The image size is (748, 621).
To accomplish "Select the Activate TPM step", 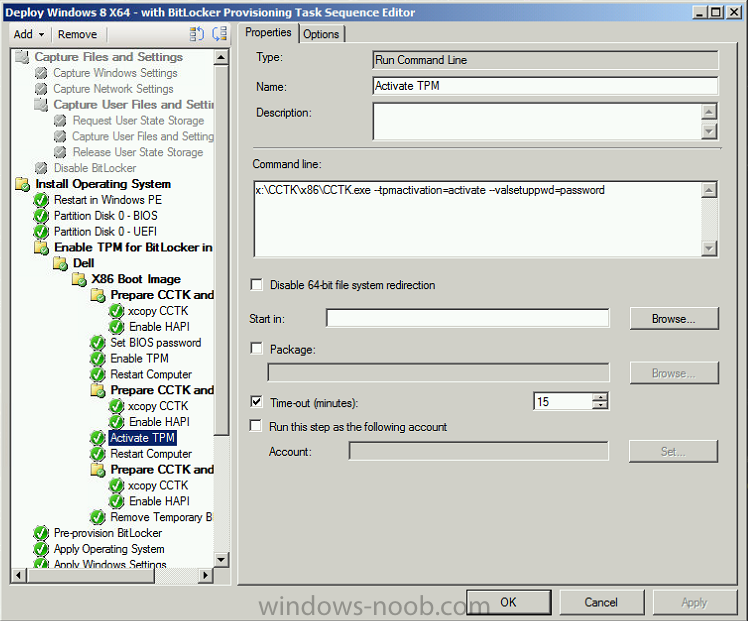I will (142, 438).
